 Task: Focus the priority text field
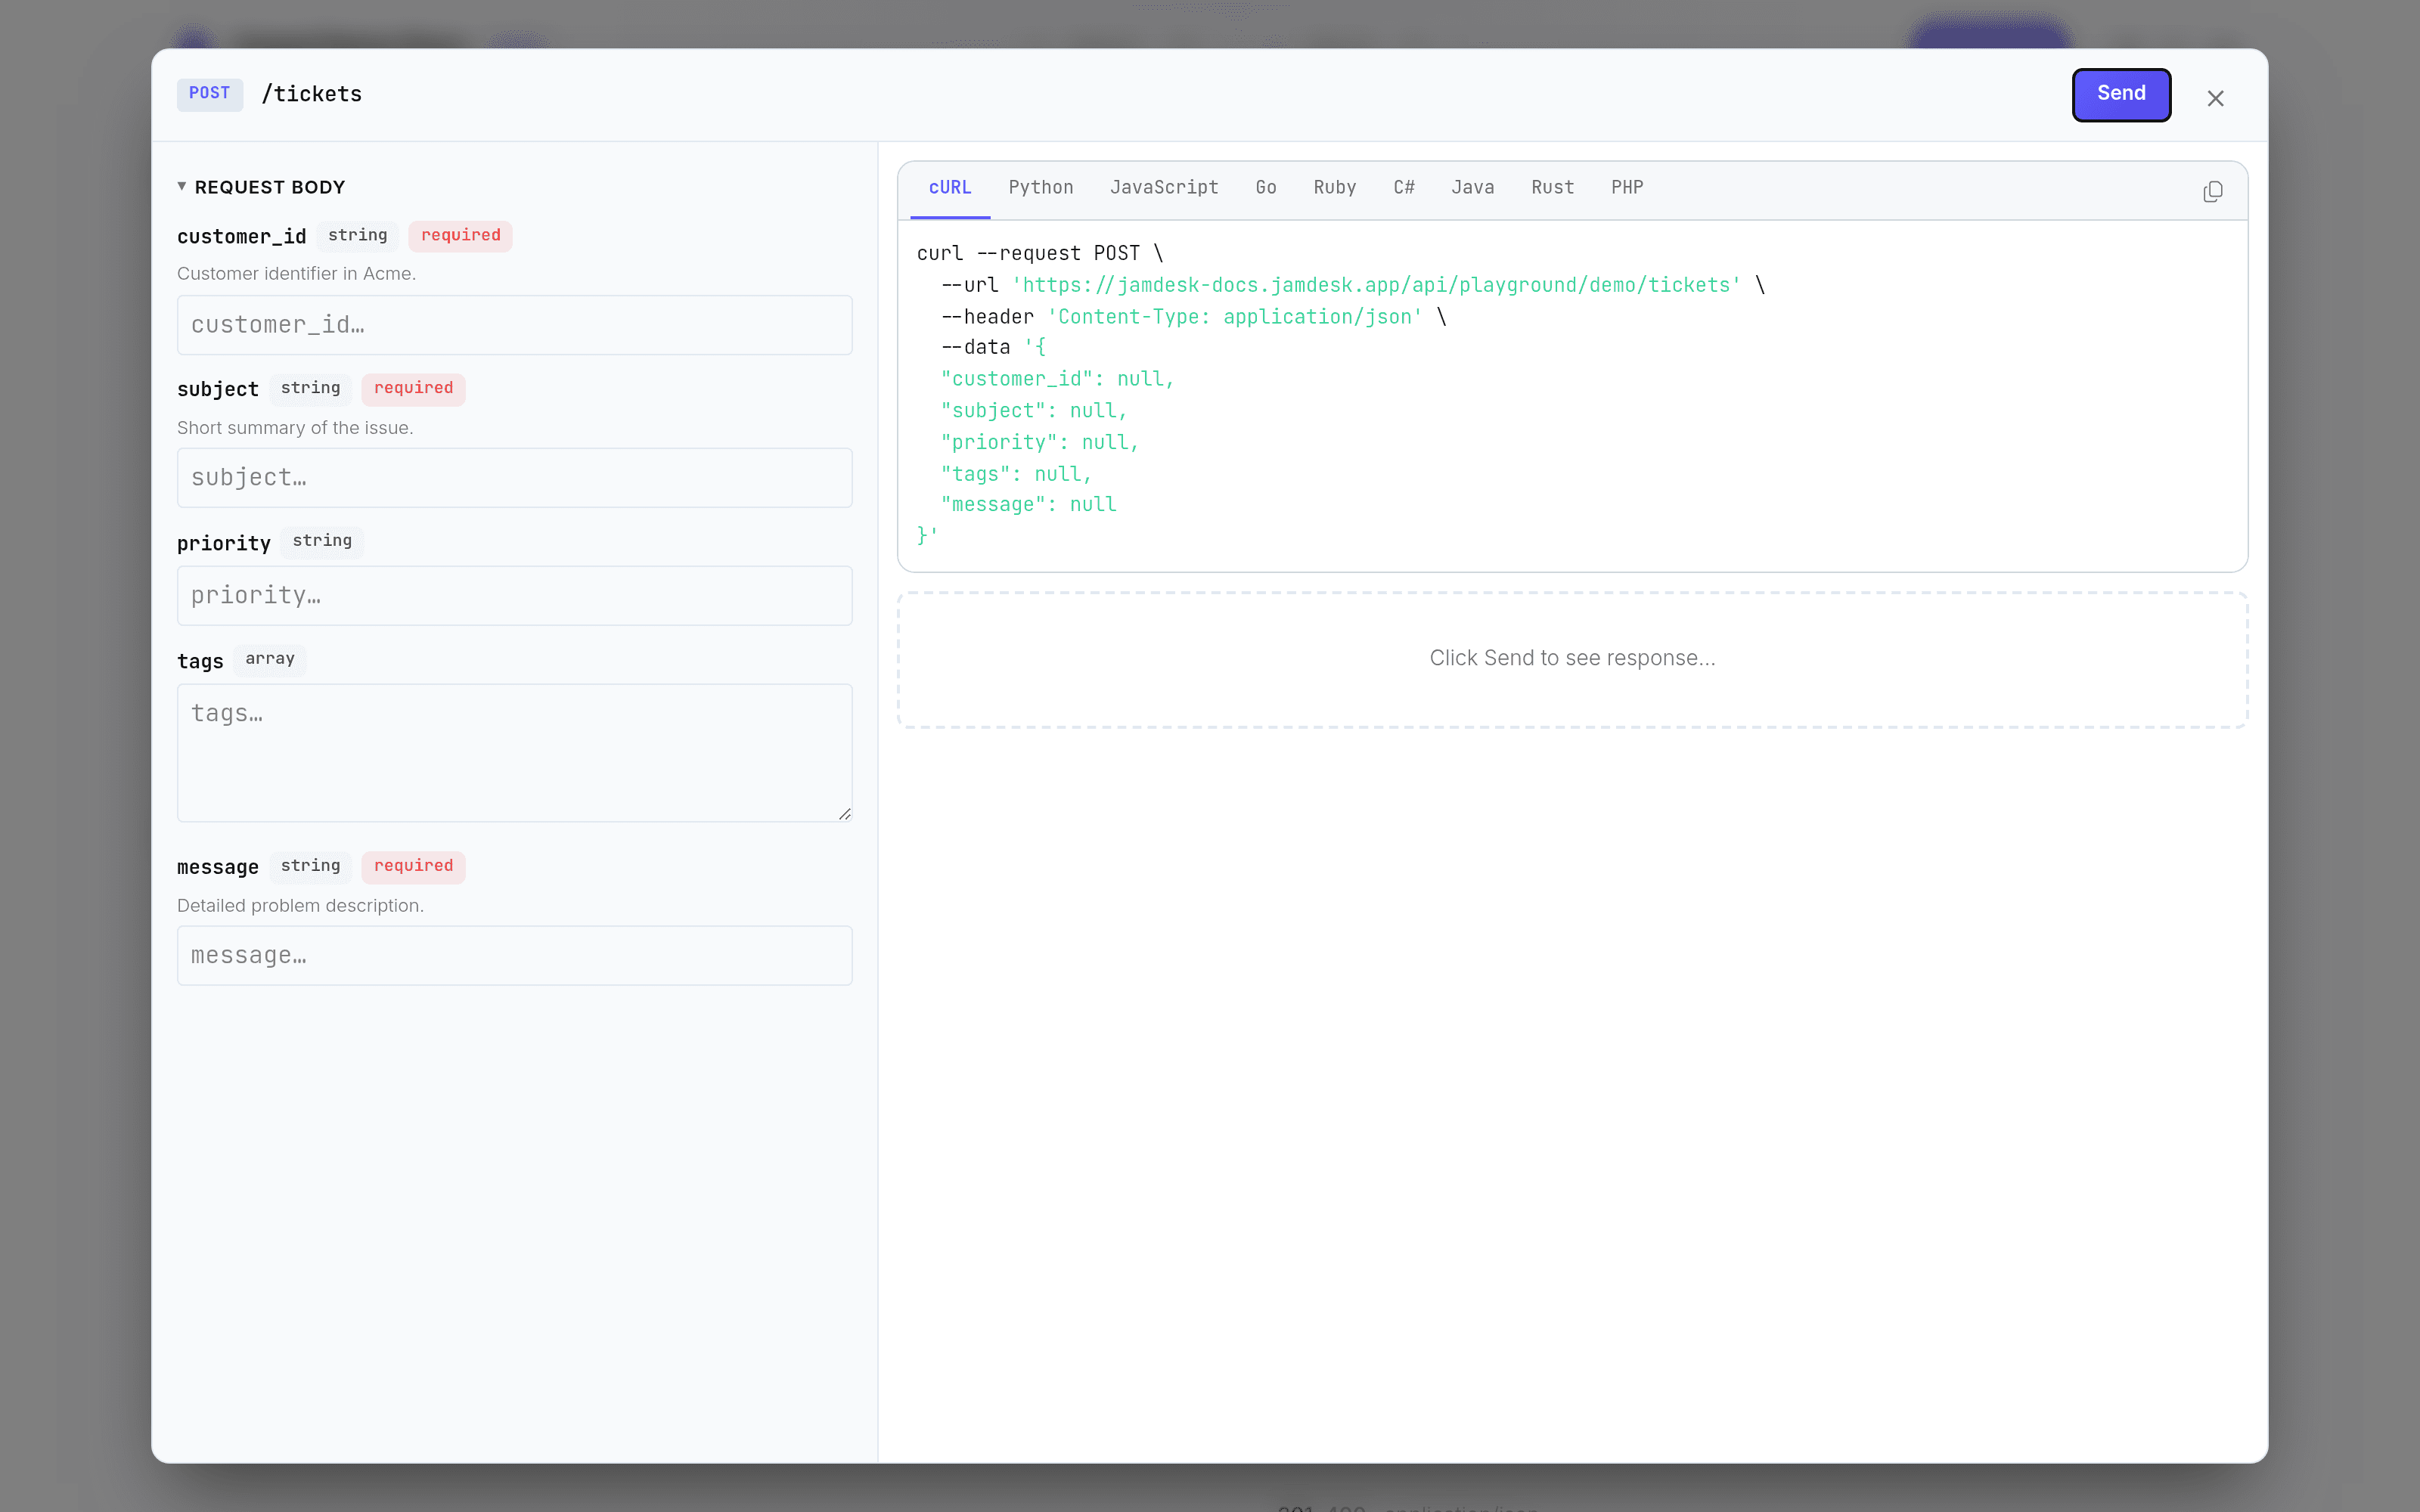514,596
